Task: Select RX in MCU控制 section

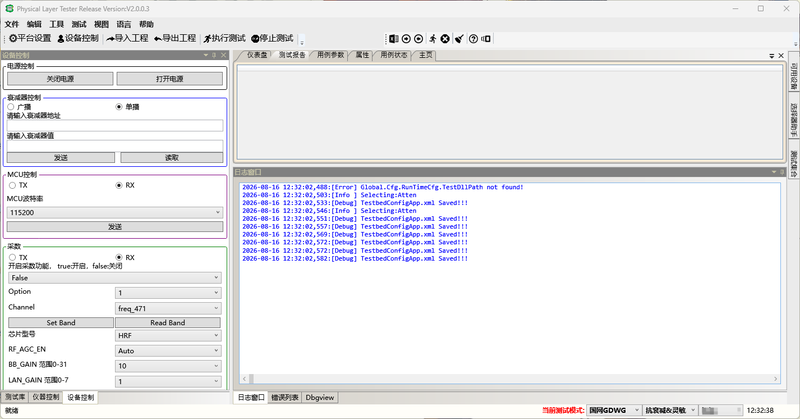Action: [119, 185]
